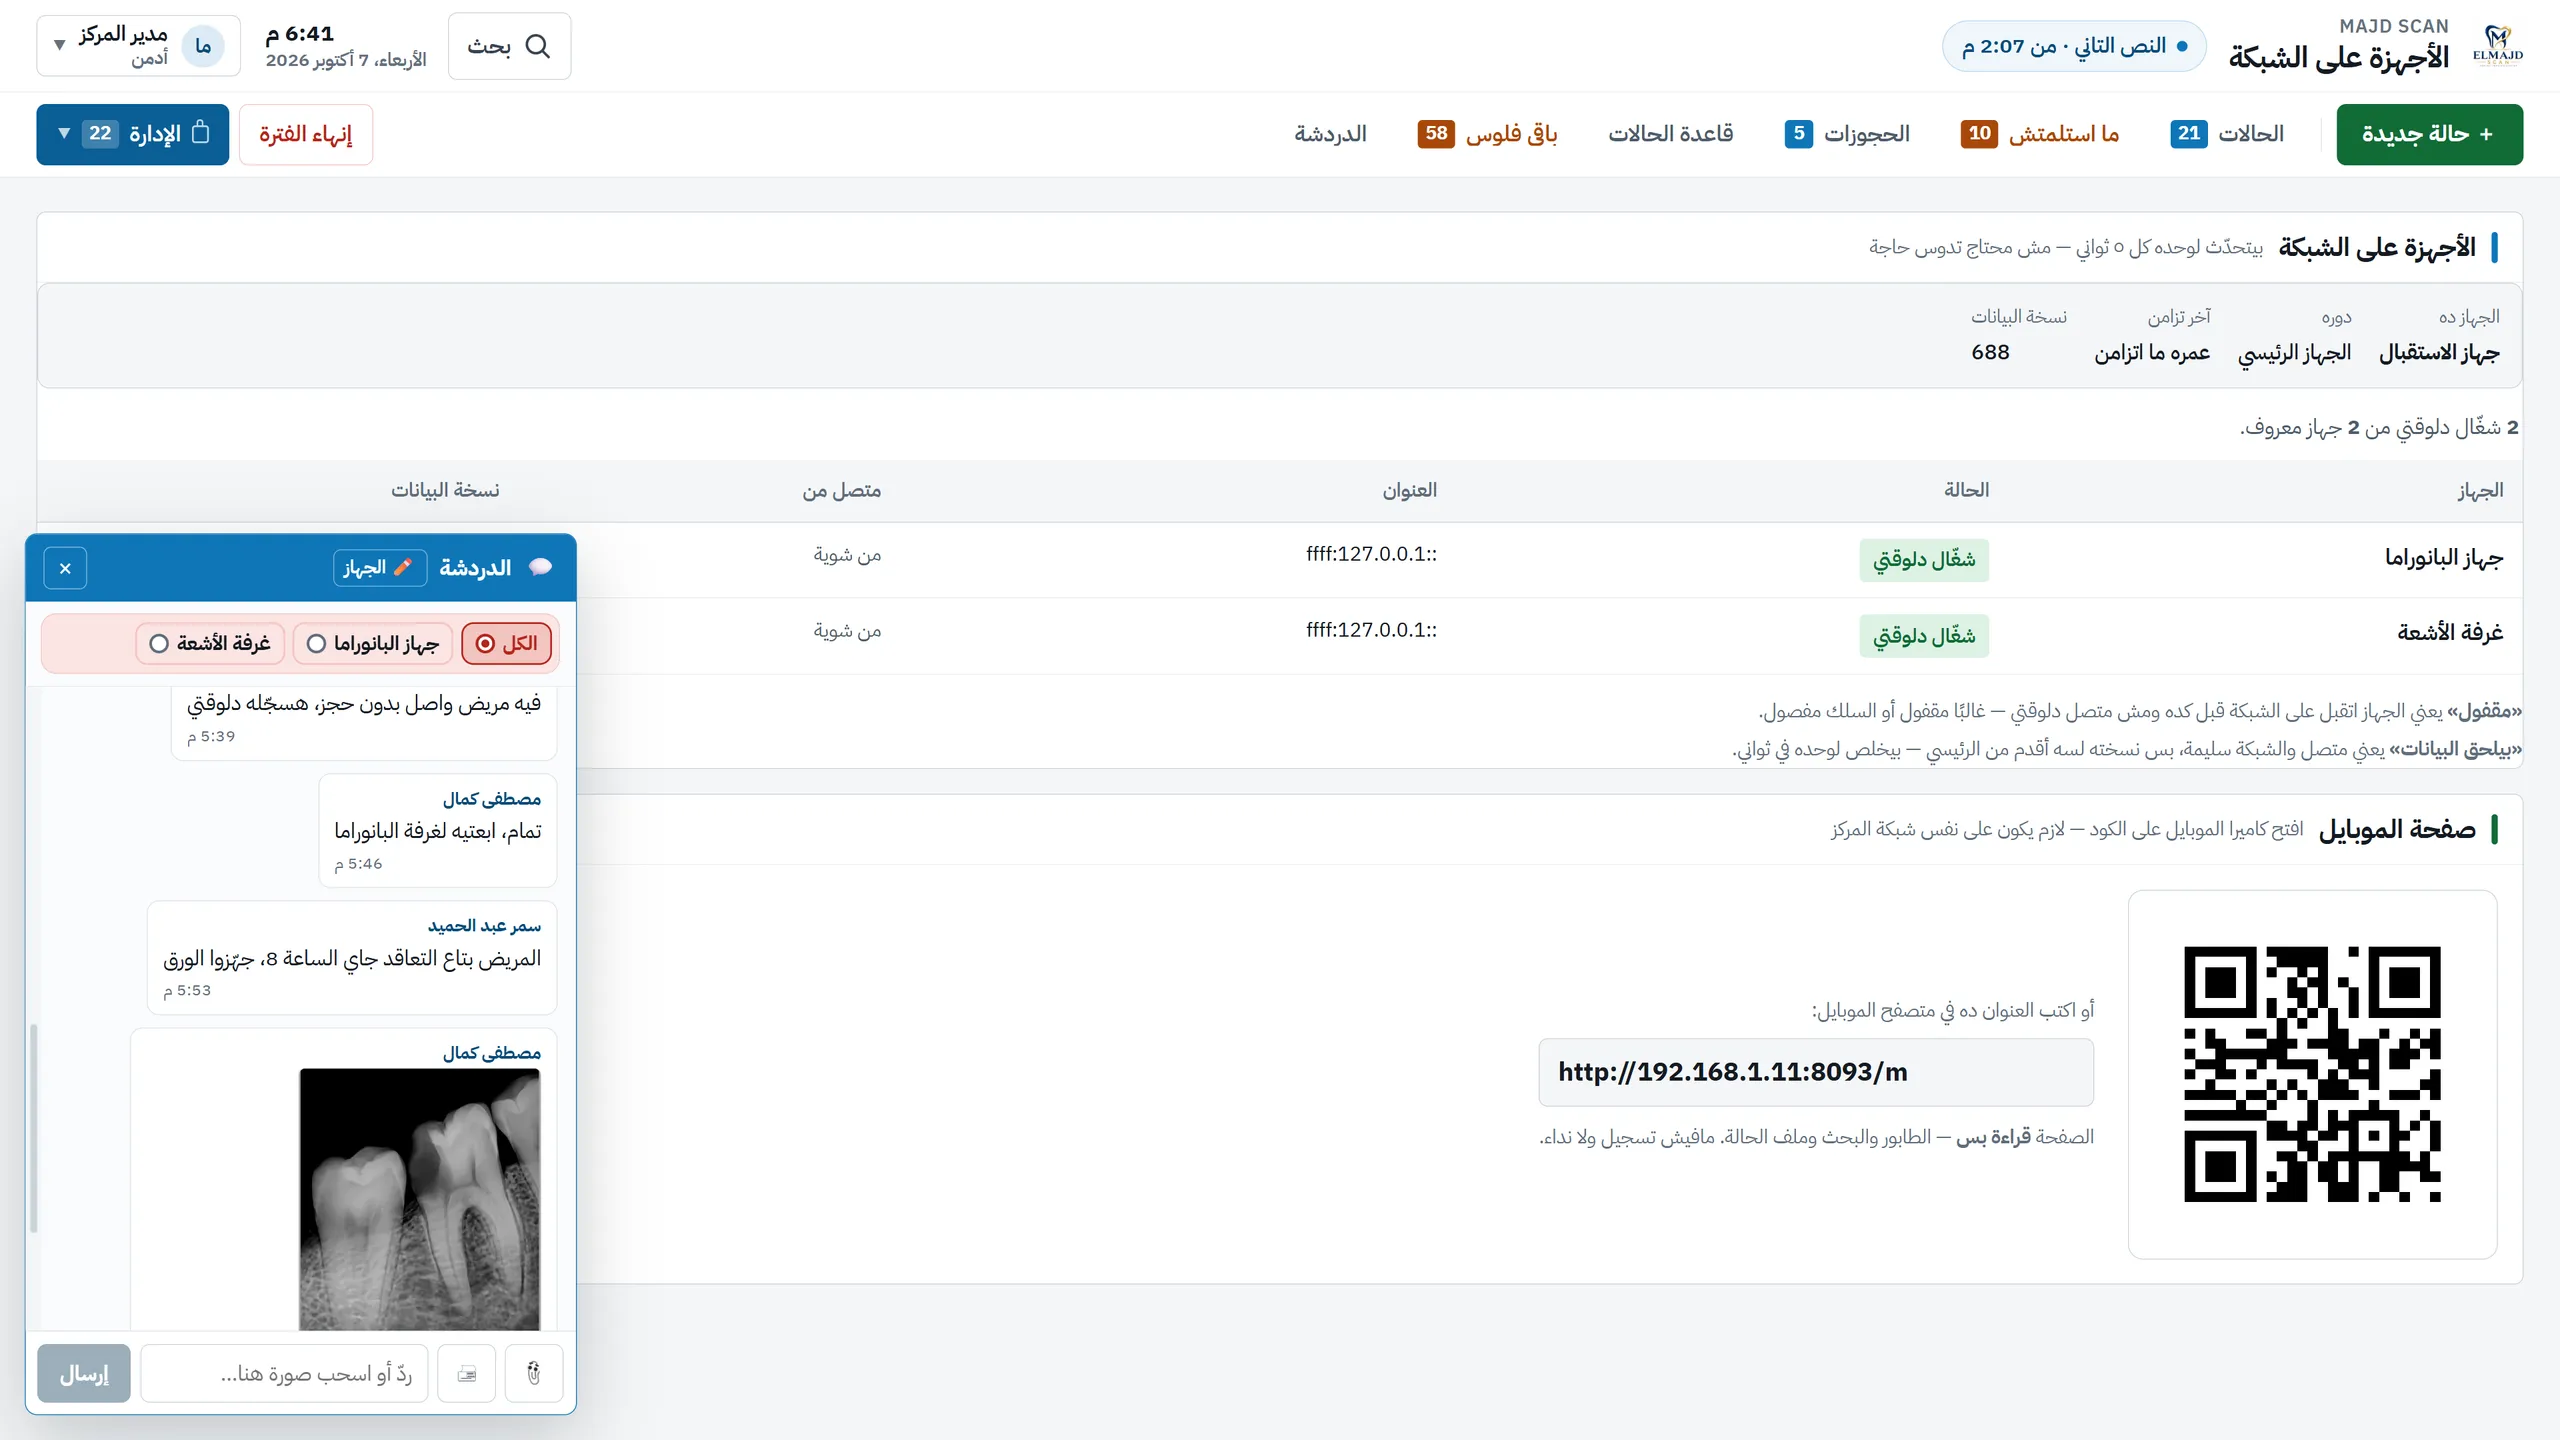The width and height of the screenshot is (2560, 1440).
Task: Click the speech bubble icon in chat header
Action: coord(541,567)
